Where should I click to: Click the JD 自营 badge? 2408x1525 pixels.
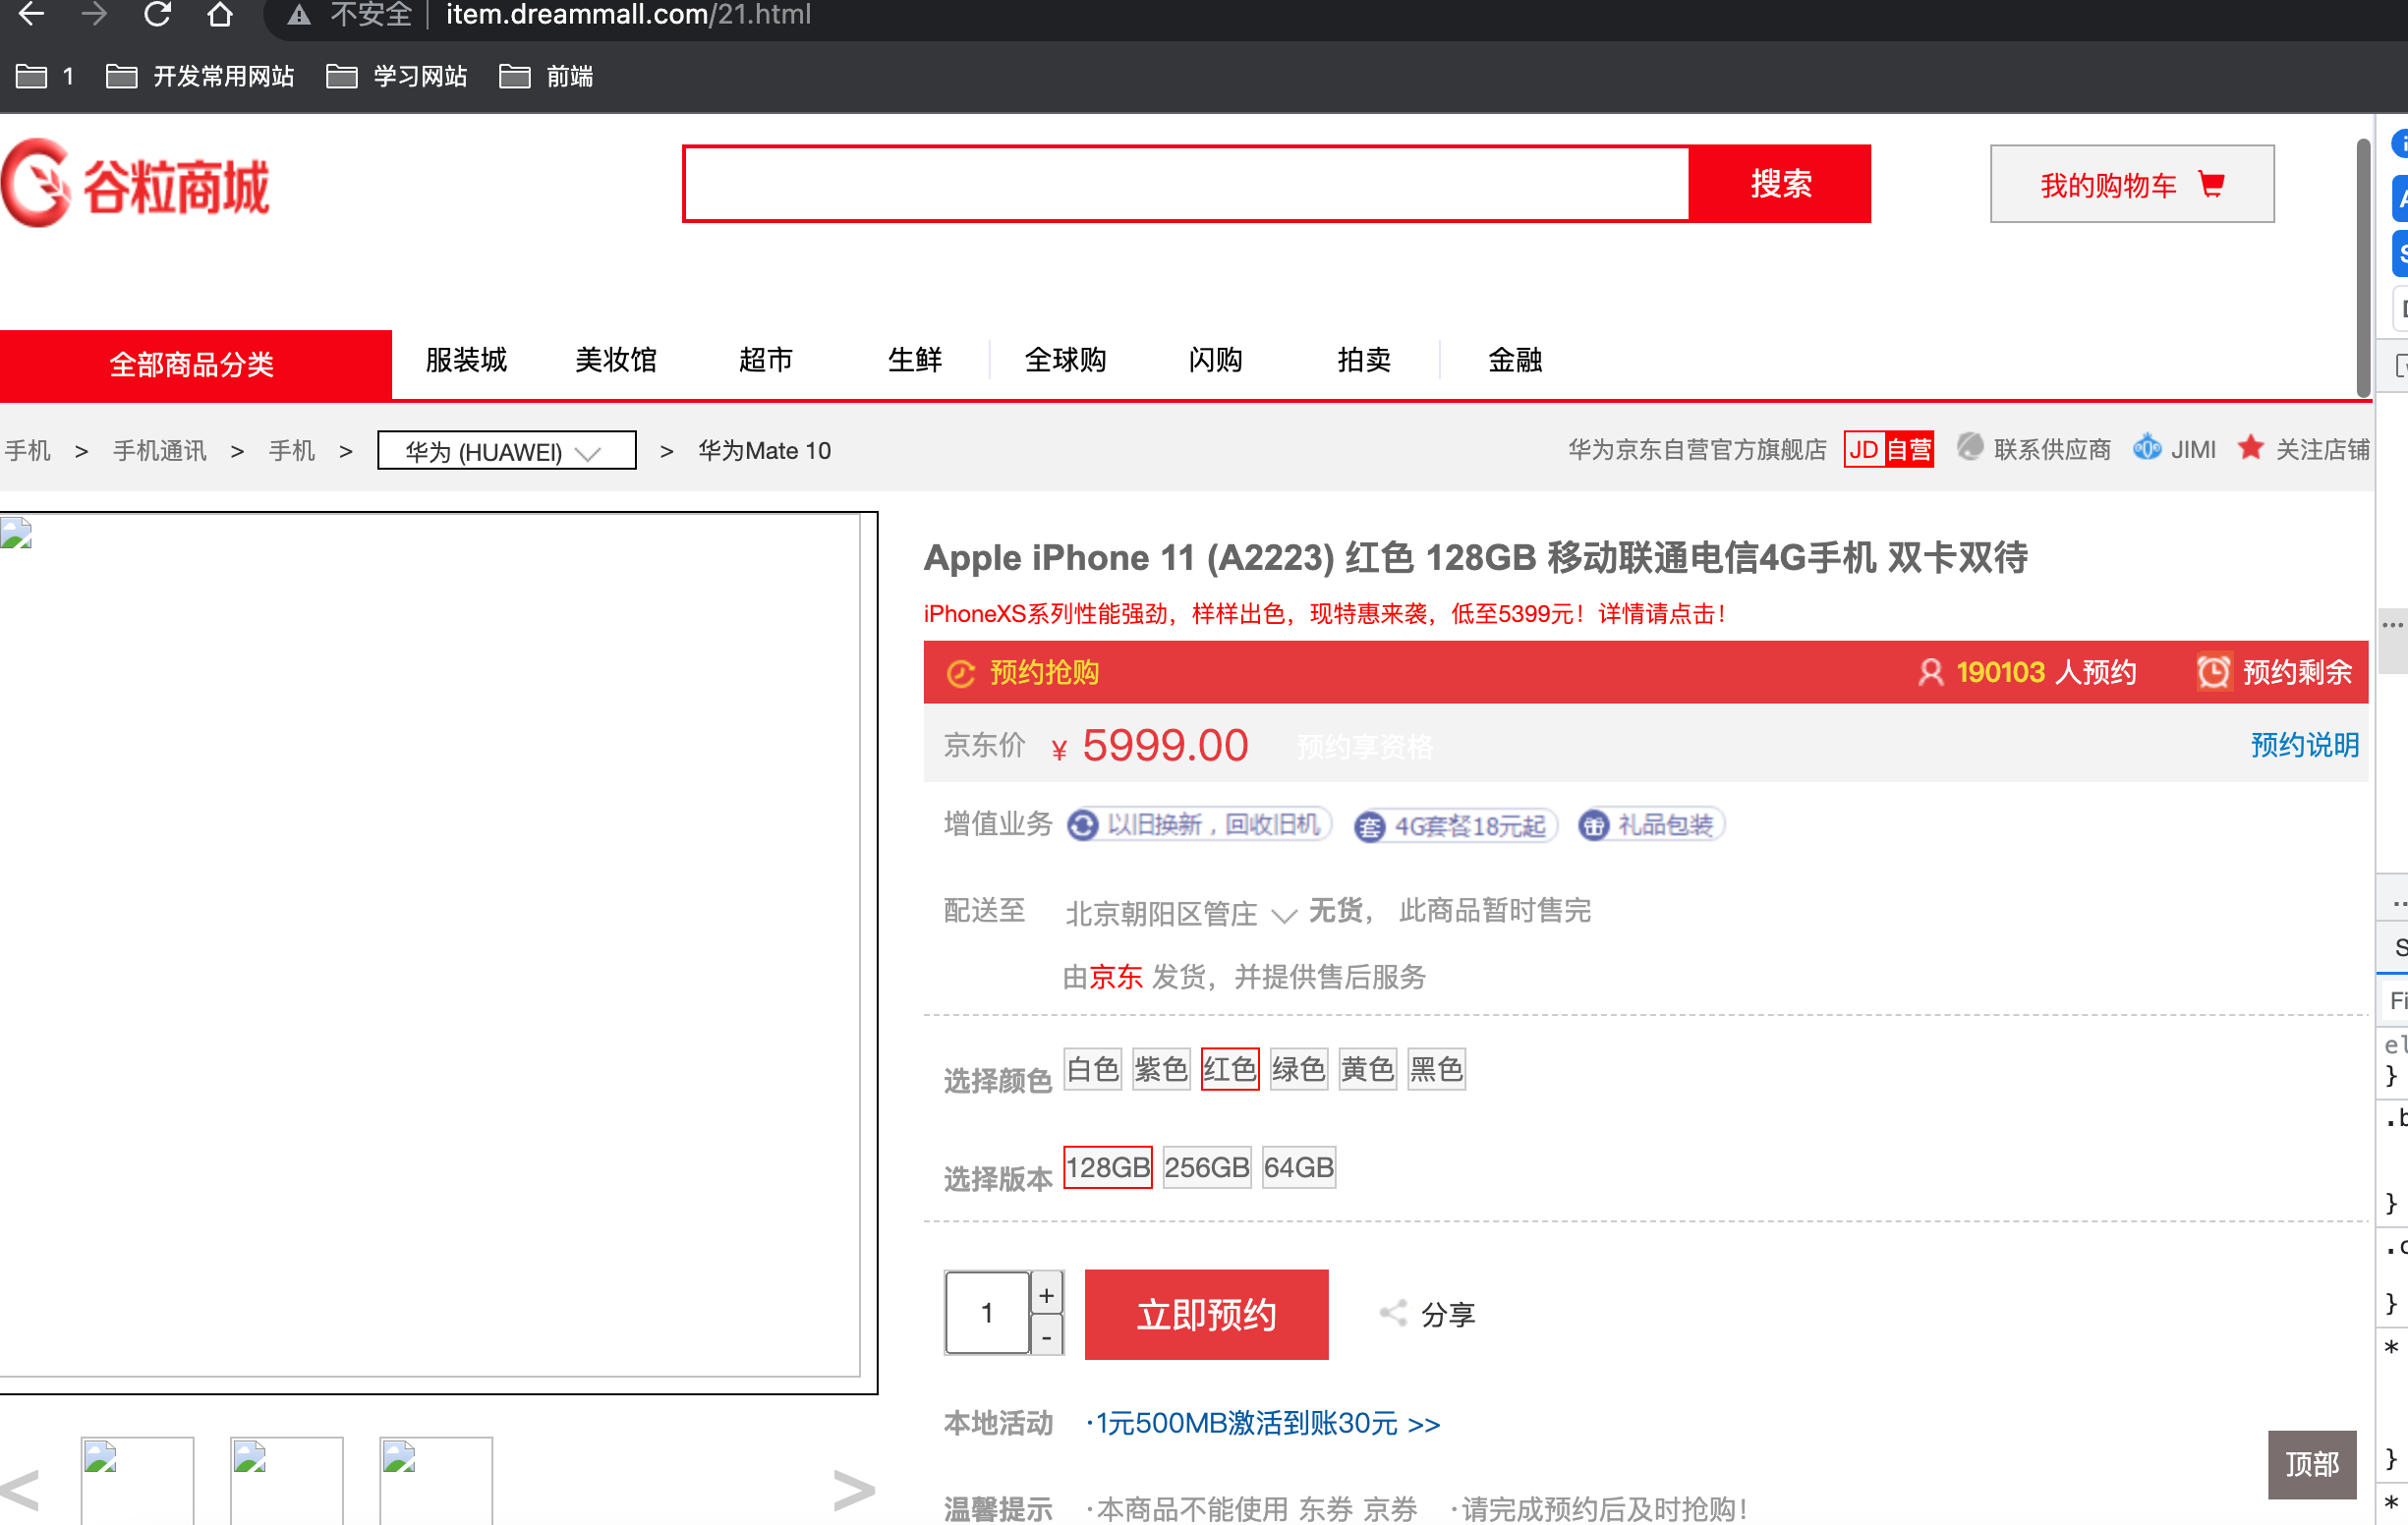pos(1888,449)
